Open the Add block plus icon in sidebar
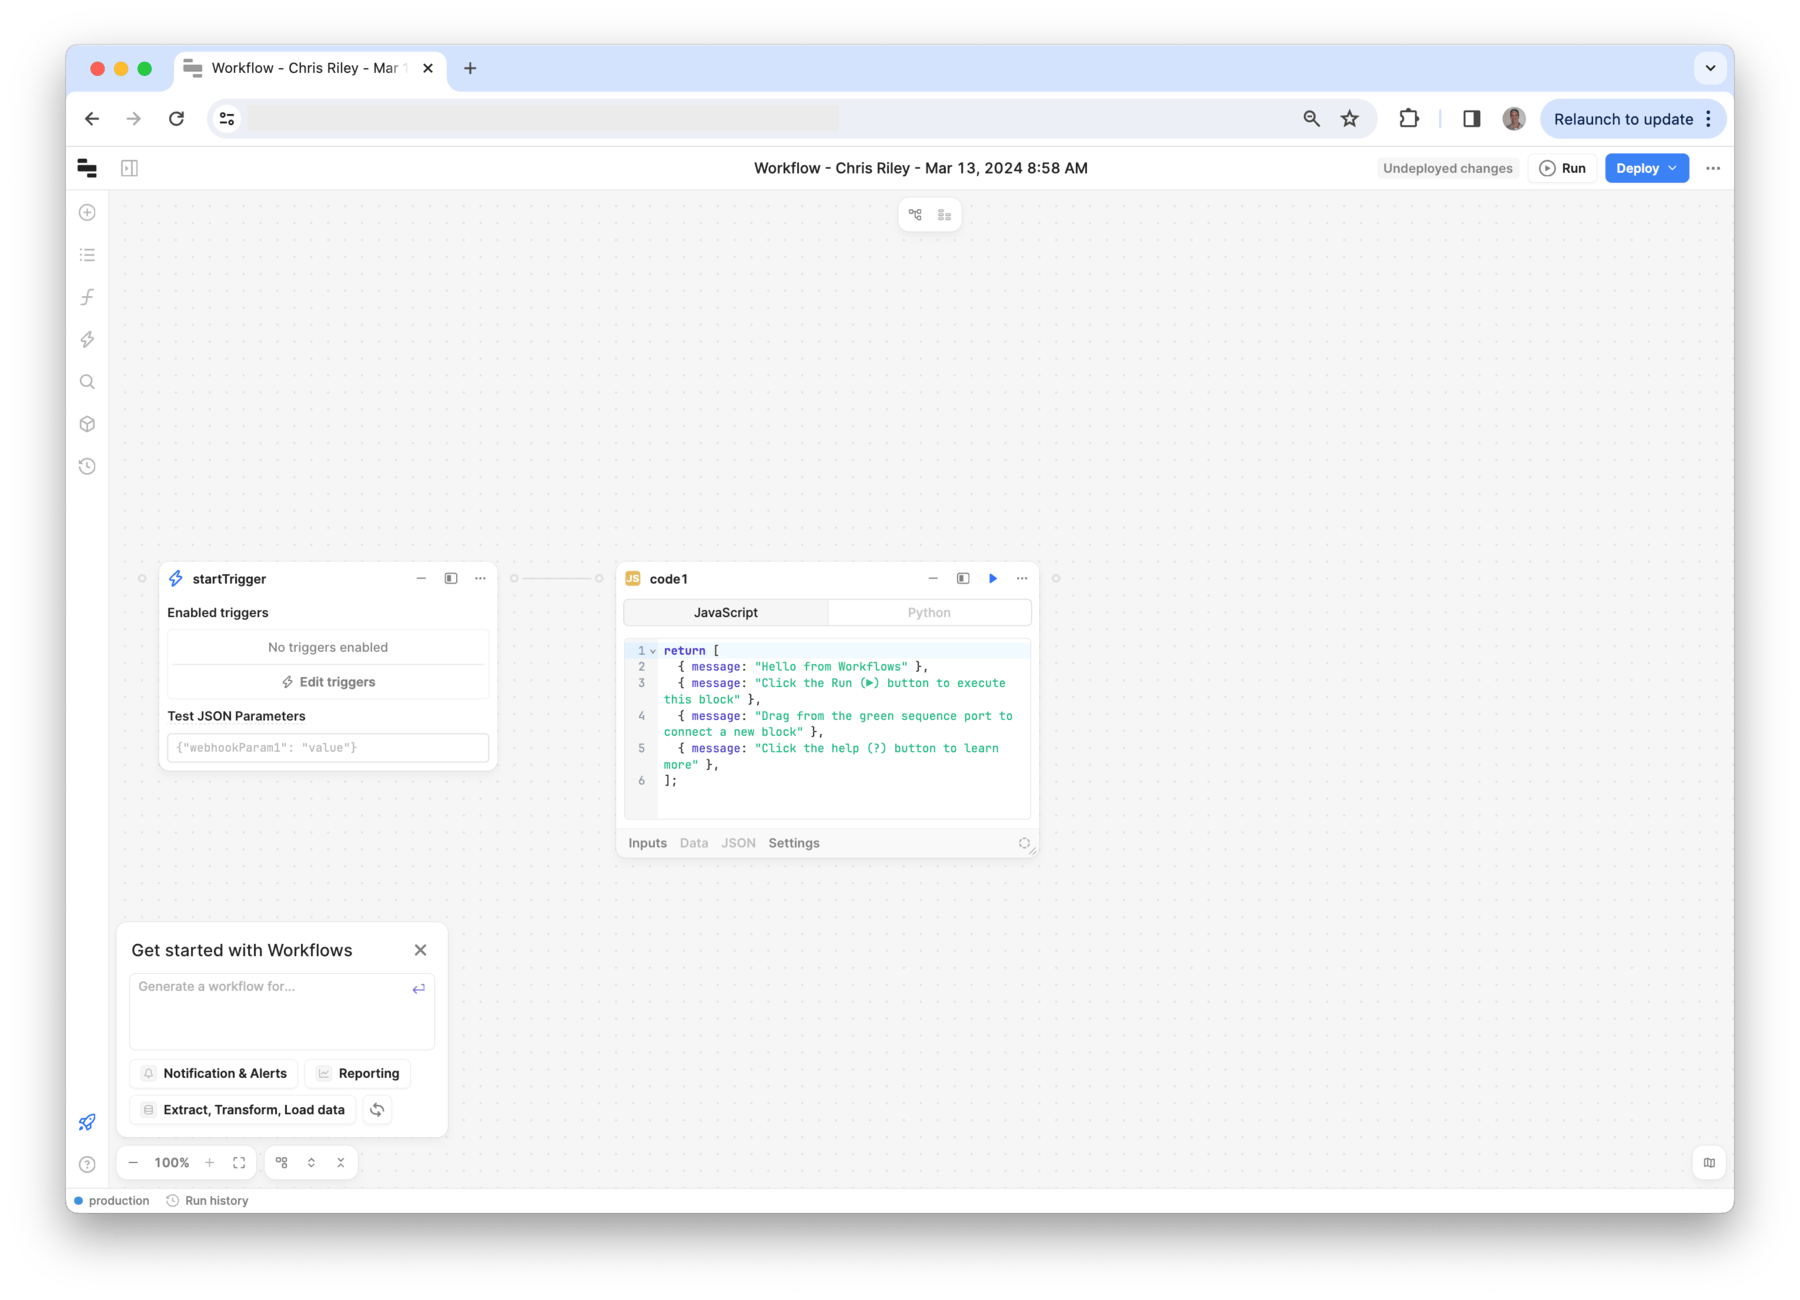The width and height of the screenshot is (1800, 1300). click(x=88, y=213)
